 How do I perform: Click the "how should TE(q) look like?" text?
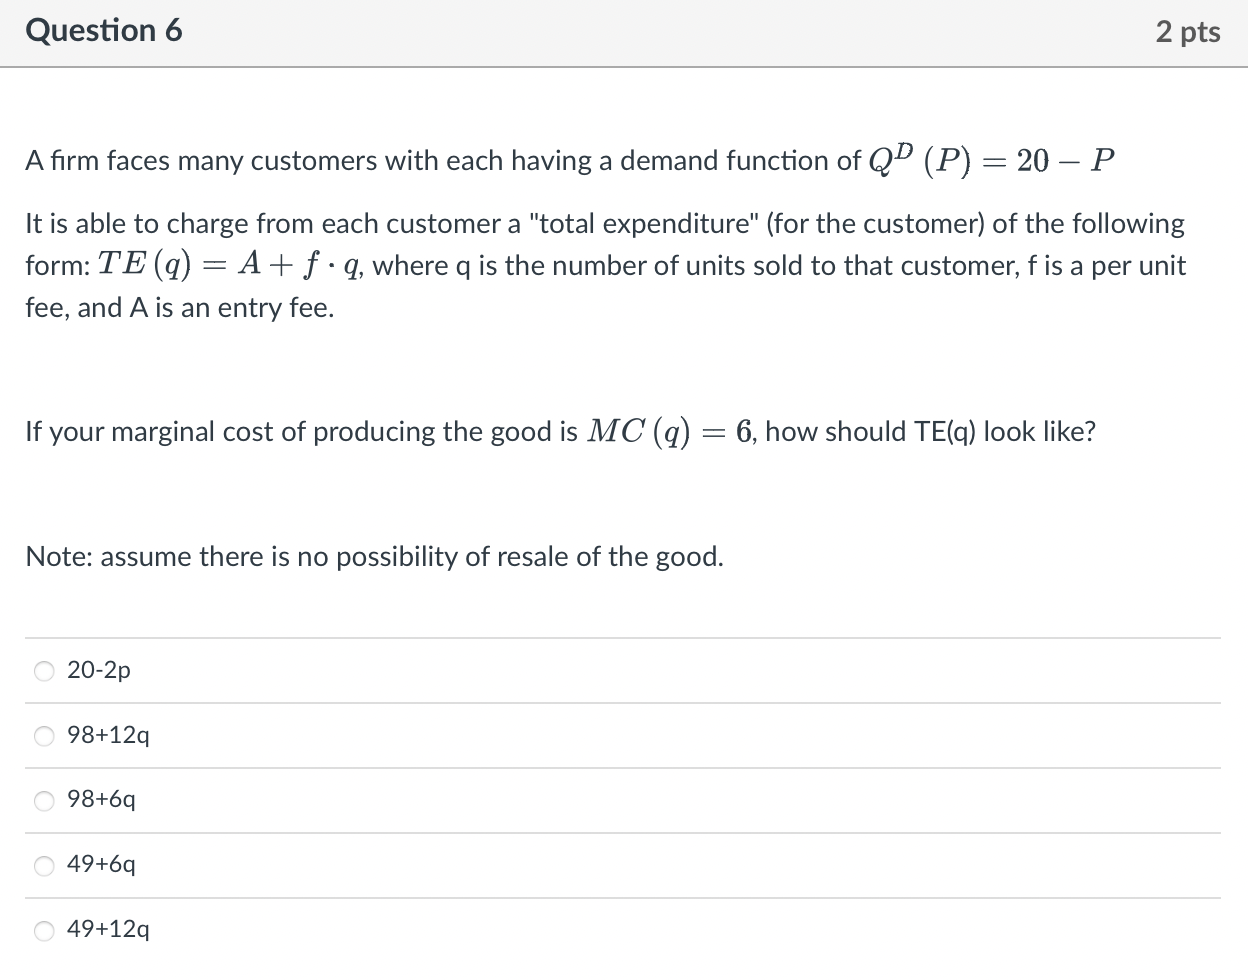click(930, 432)
